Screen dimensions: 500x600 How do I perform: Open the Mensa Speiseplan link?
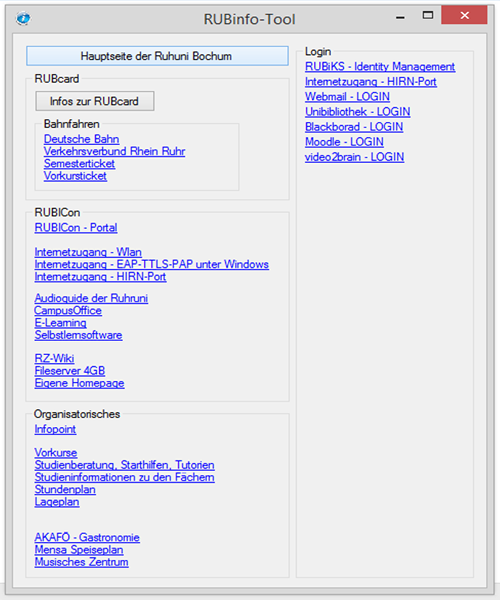tap(79, 549)
